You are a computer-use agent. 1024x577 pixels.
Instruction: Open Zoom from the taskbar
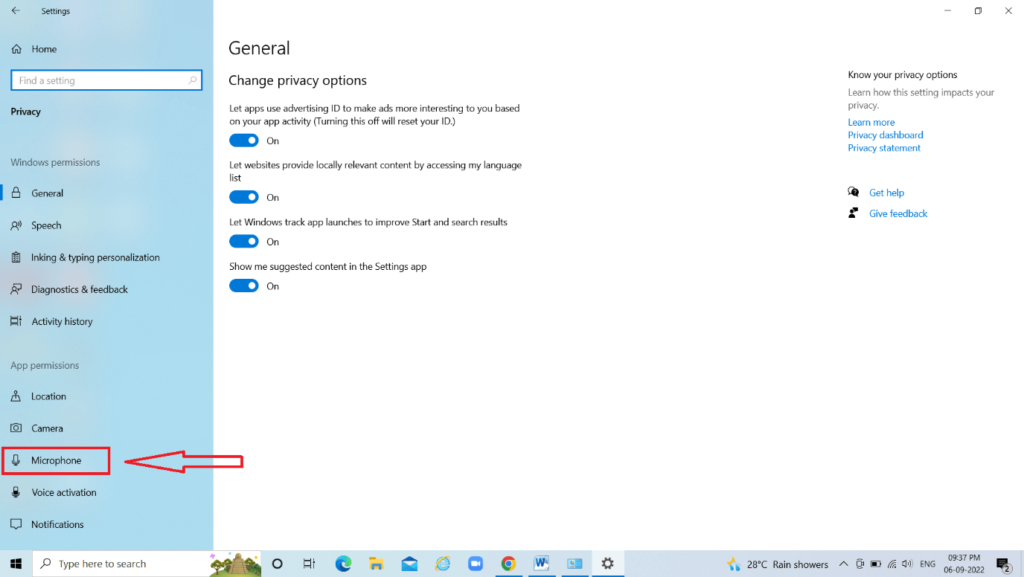point(475,563)
